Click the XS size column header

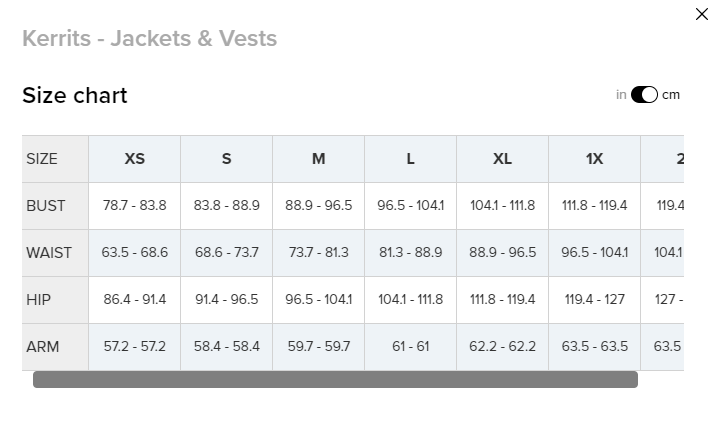tap(135, 159)
